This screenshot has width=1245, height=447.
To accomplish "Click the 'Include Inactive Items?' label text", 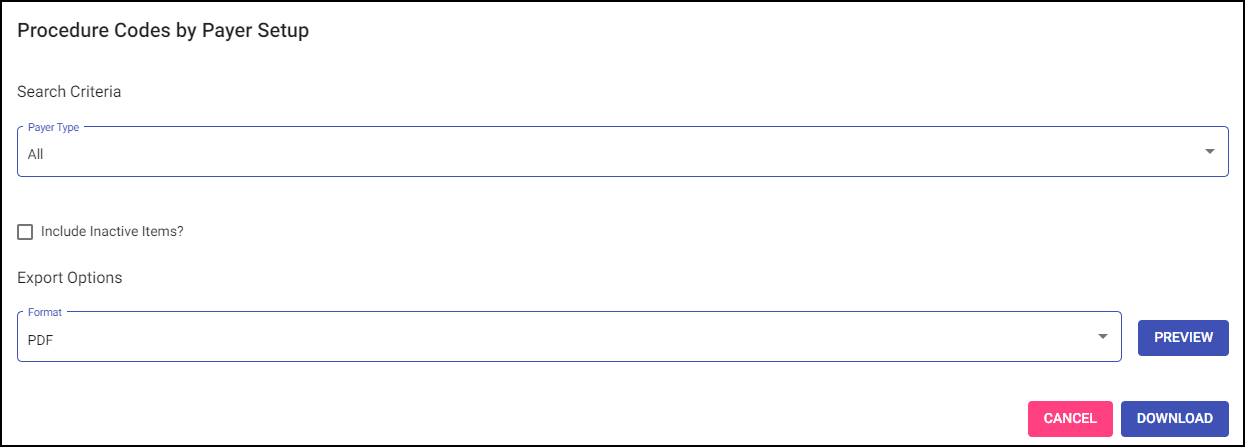I will (x=112, y=232).
